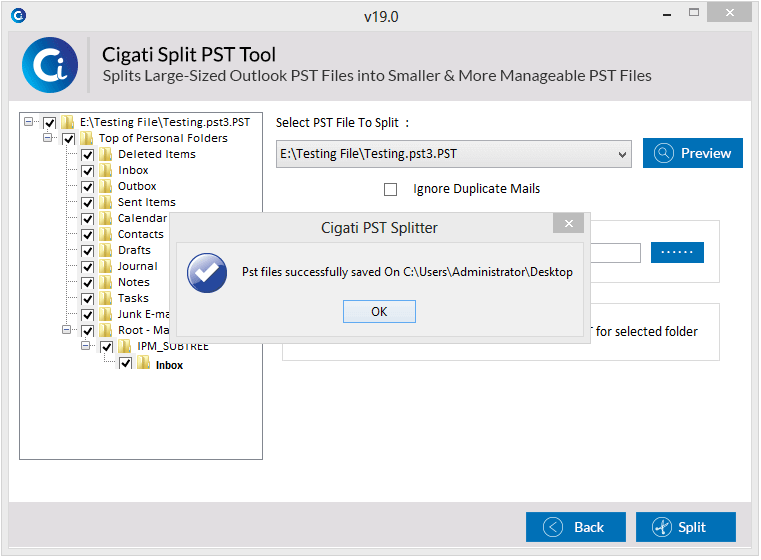The height and width of the screenshot is (560, 761).
Task: Click the Calendar folder icon
Action: (x=105, y=218)
